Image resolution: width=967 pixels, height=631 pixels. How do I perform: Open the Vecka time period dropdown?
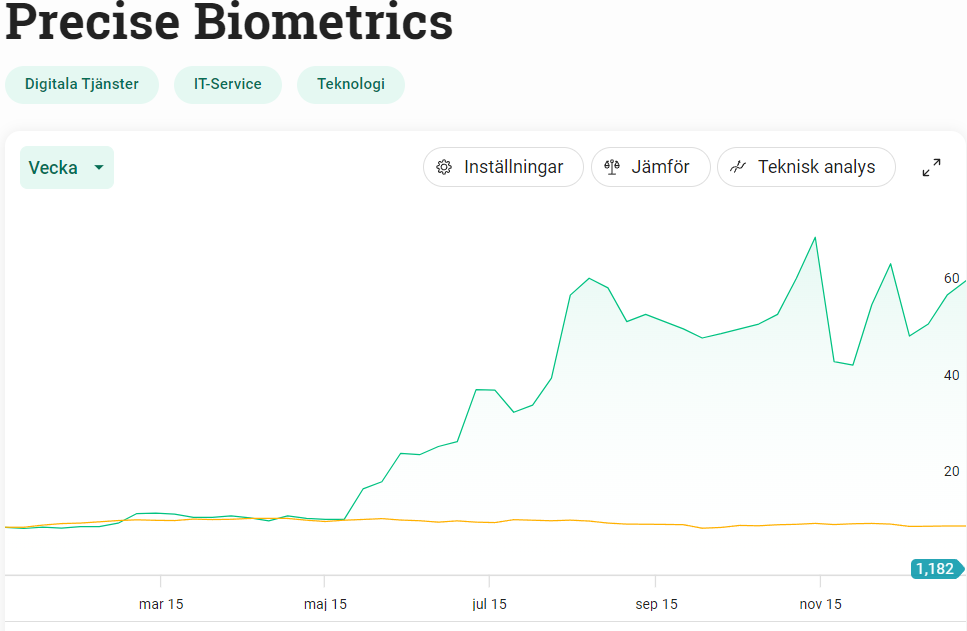pos(66,168)
